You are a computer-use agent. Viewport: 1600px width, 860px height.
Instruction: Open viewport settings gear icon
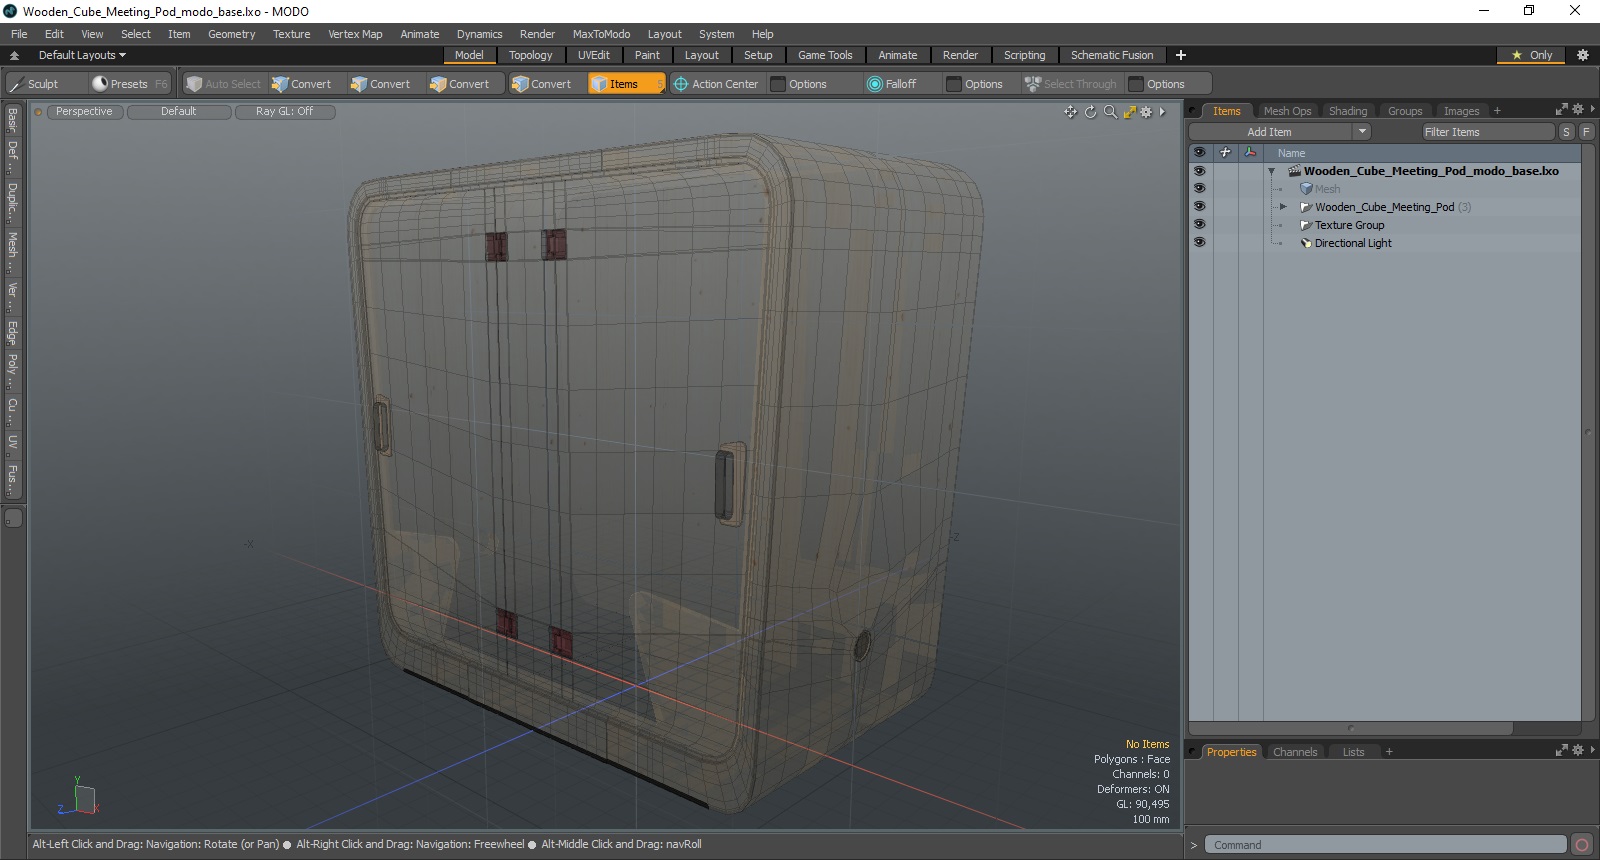[x=1146, y=112]
